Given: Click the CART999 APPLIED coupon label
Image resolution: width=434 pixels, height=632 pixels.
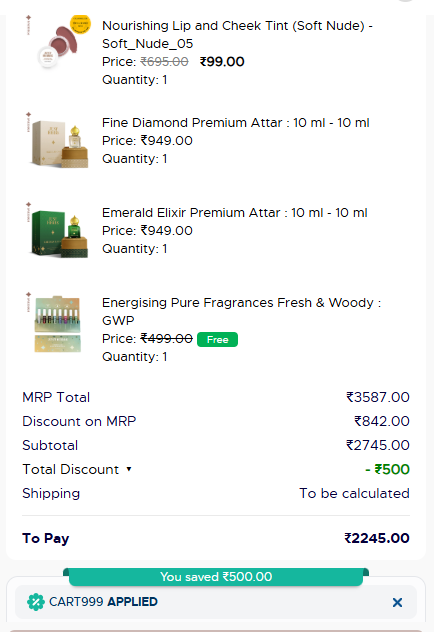Looking at the screenshot, I should coord(103,602).
